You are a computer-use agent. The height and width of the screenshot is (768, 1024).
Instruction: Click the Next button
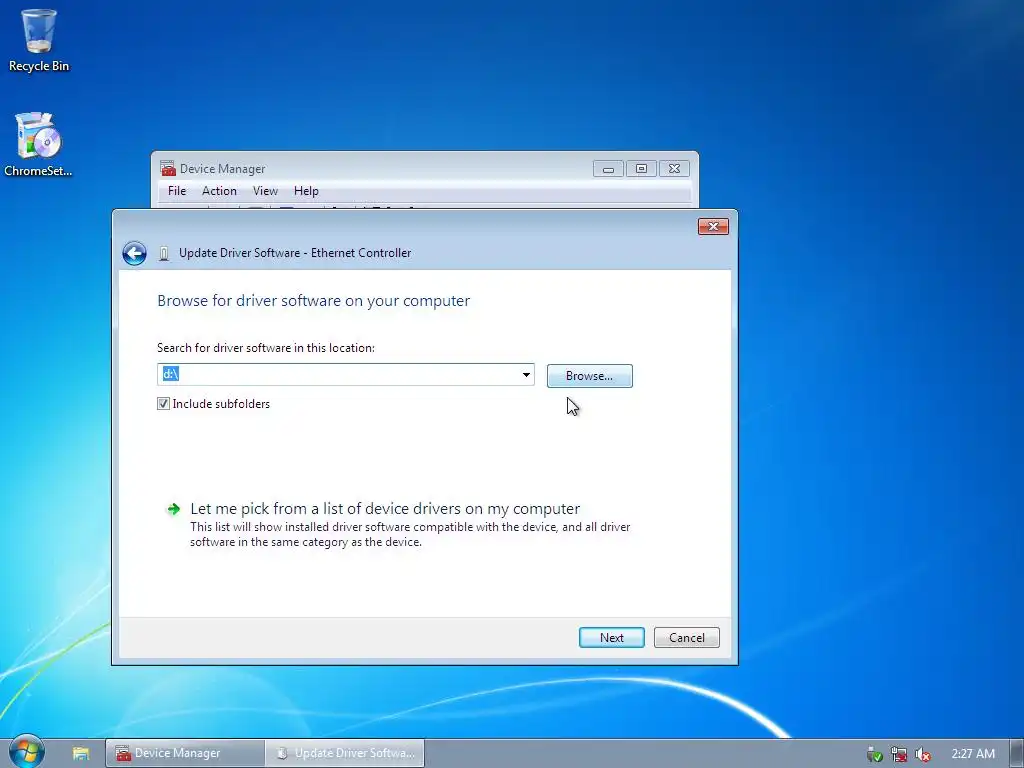pyautogui.click(x=612, y=637)
